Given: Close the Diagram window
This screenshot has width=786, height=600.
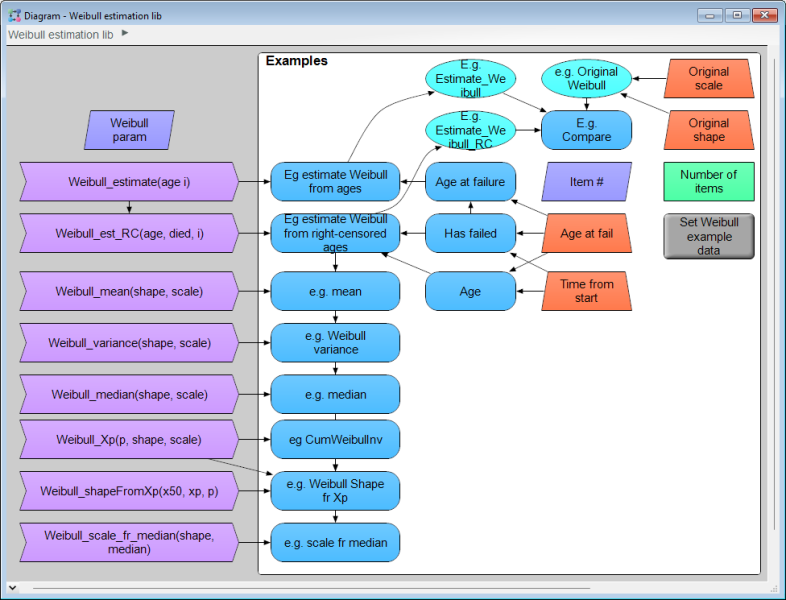Looking at the screenshot, I should coord(764,15).
